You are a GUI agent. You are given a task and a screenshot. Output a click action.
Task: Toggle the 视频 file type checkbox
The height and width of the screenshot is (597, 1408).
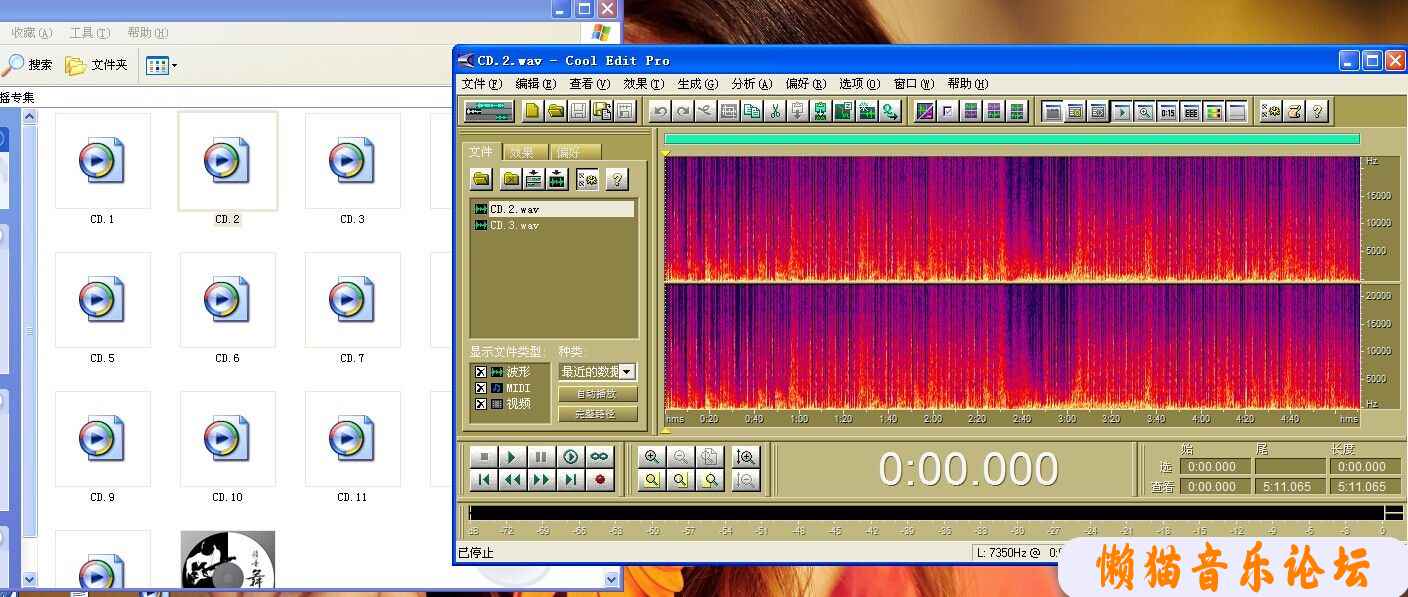coord(481,404)
